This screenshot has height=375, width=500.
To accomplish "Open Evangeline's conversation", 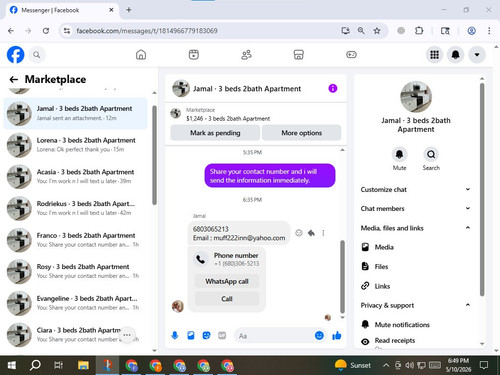I will click(x=75, y=303).
